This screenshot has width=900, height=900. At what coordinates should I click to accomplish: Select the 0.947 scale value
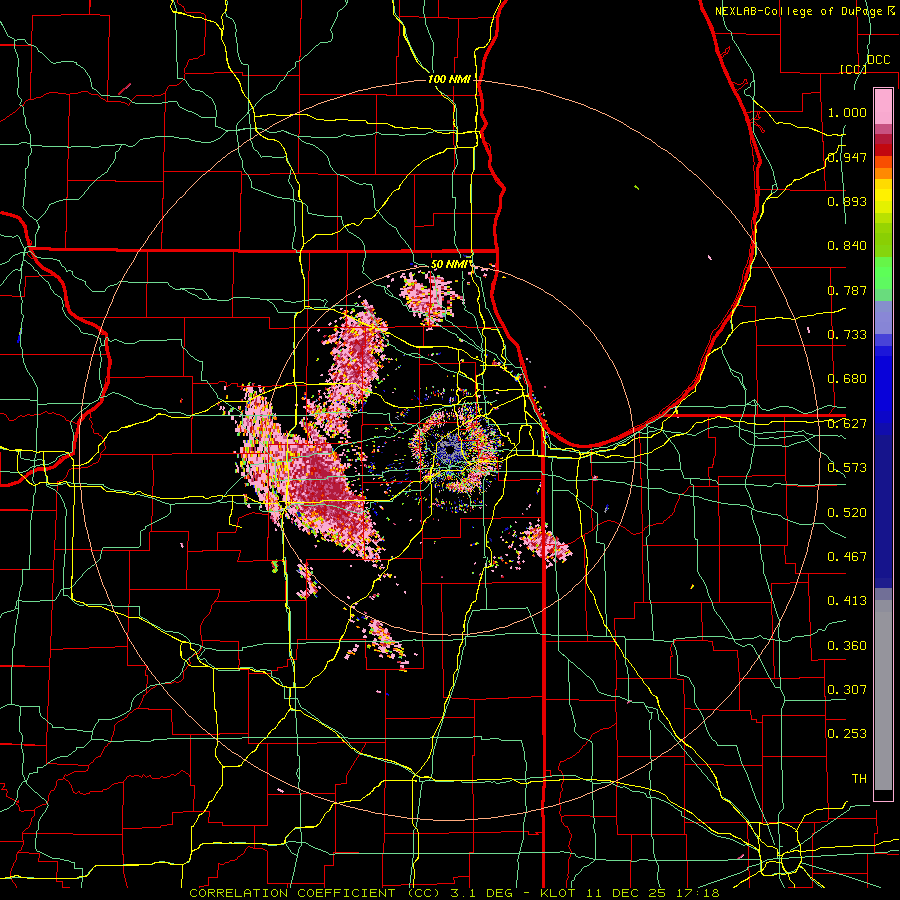coord(847,157)
